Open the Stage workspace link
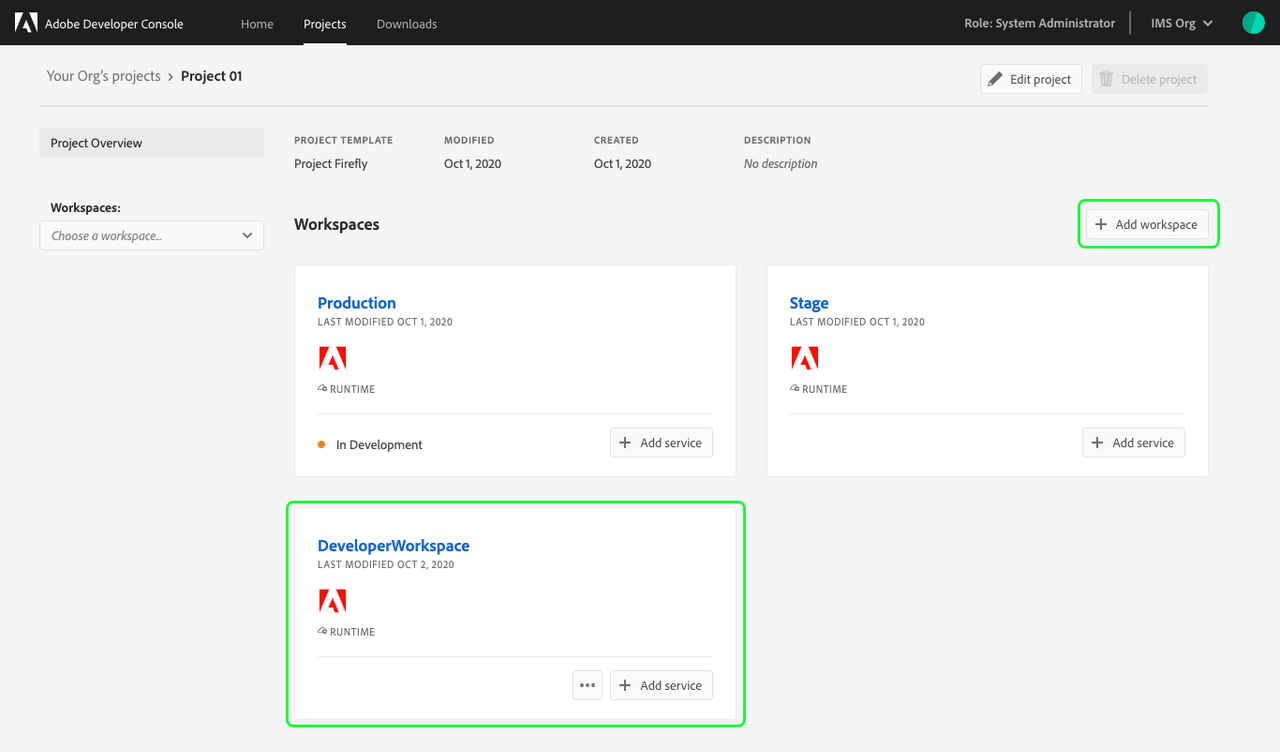1280x752 pixels. 809,303
